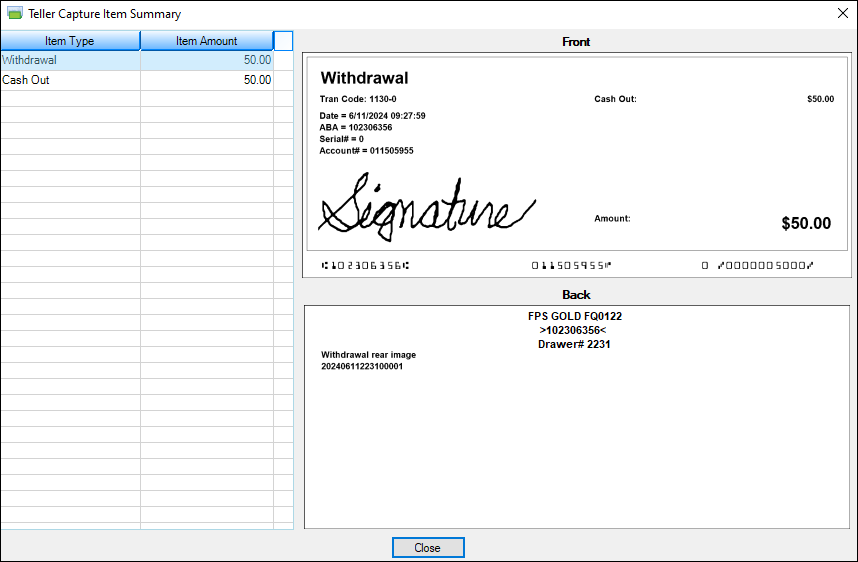Screen dimensions: 858x562
Task: Click the Tran Code: 1130-0 text
Action: tap(358, 99)
